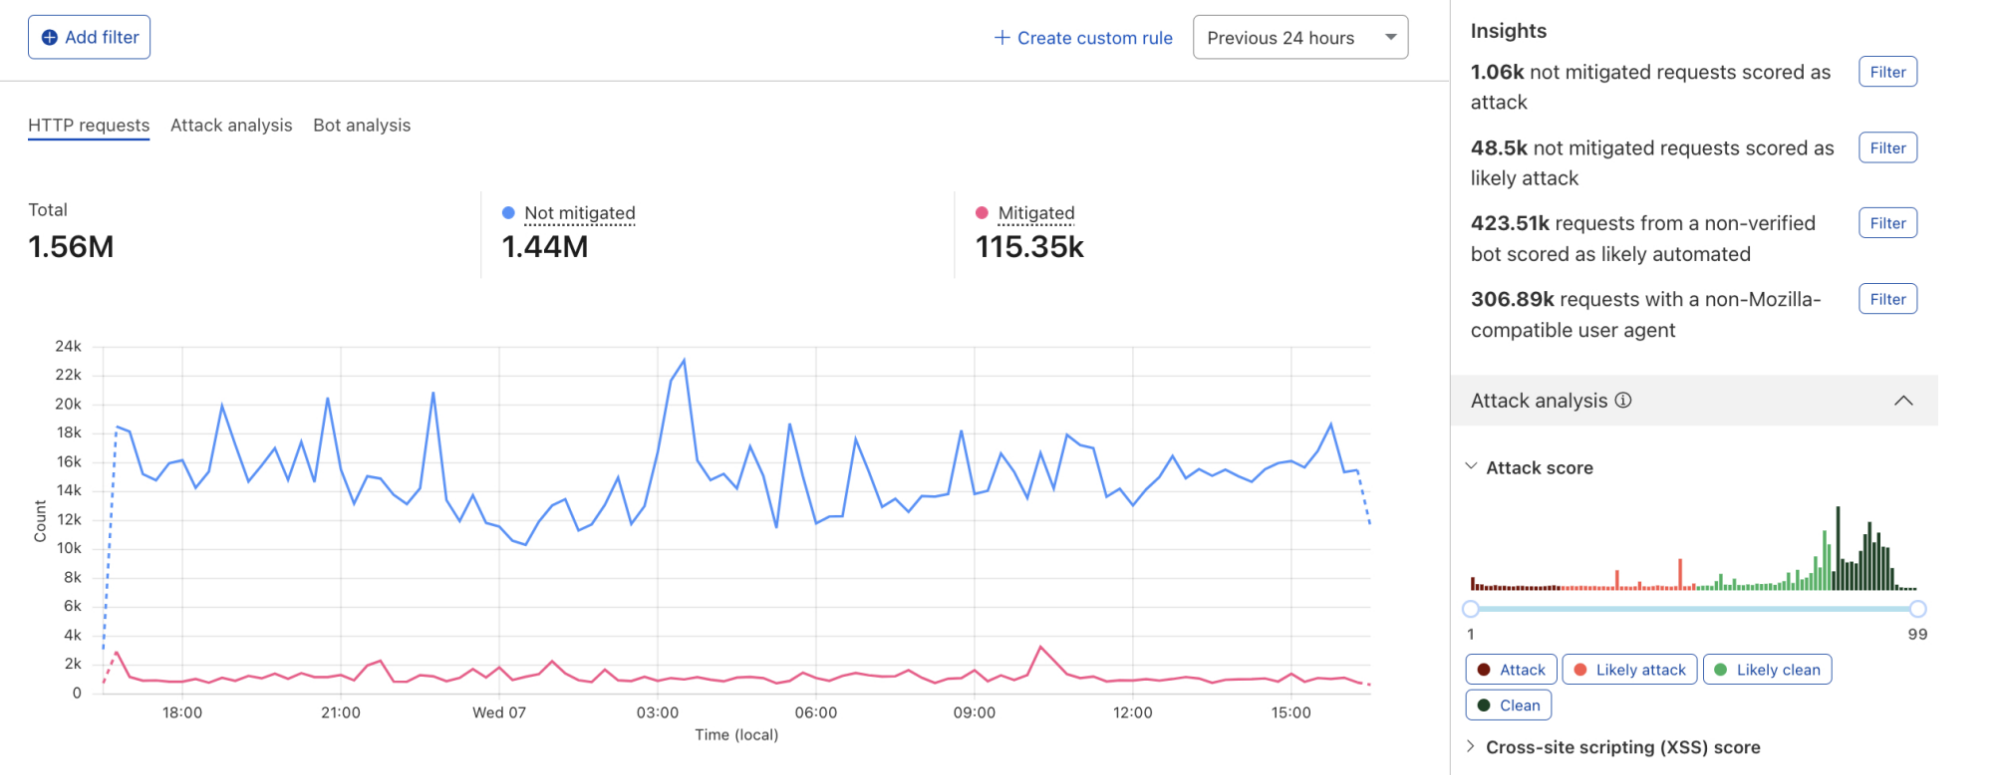Toggle the Clean legend chip
The height and width of the screenshot is (776, 1999).
(x=1508, y=705)
